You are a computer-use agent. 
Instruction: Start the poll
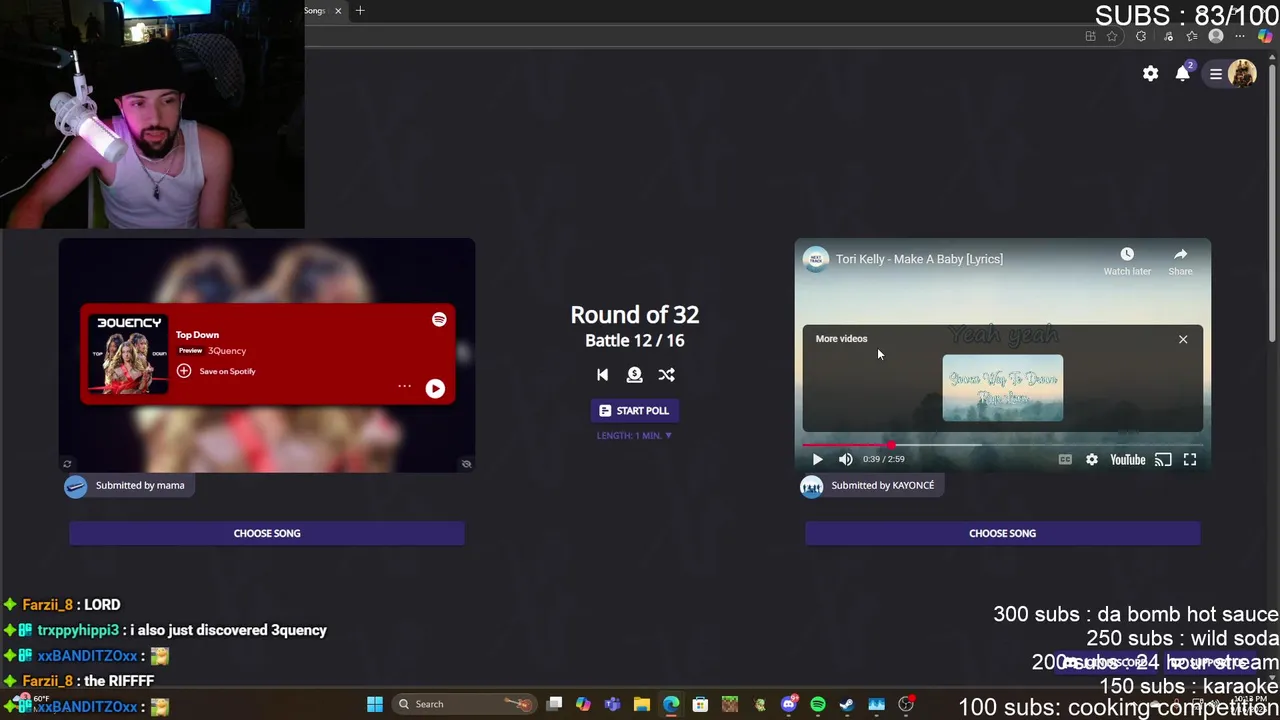pos(634,411)
